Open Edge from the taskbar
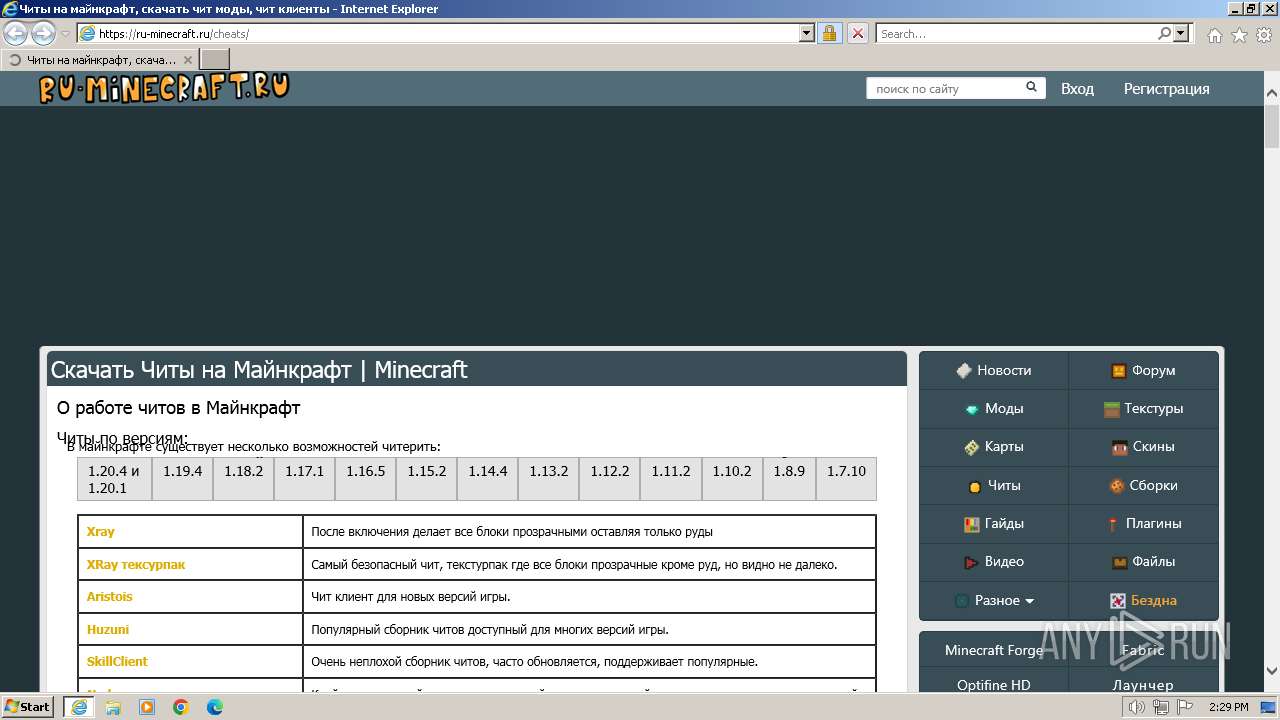 tap(215, 707)
